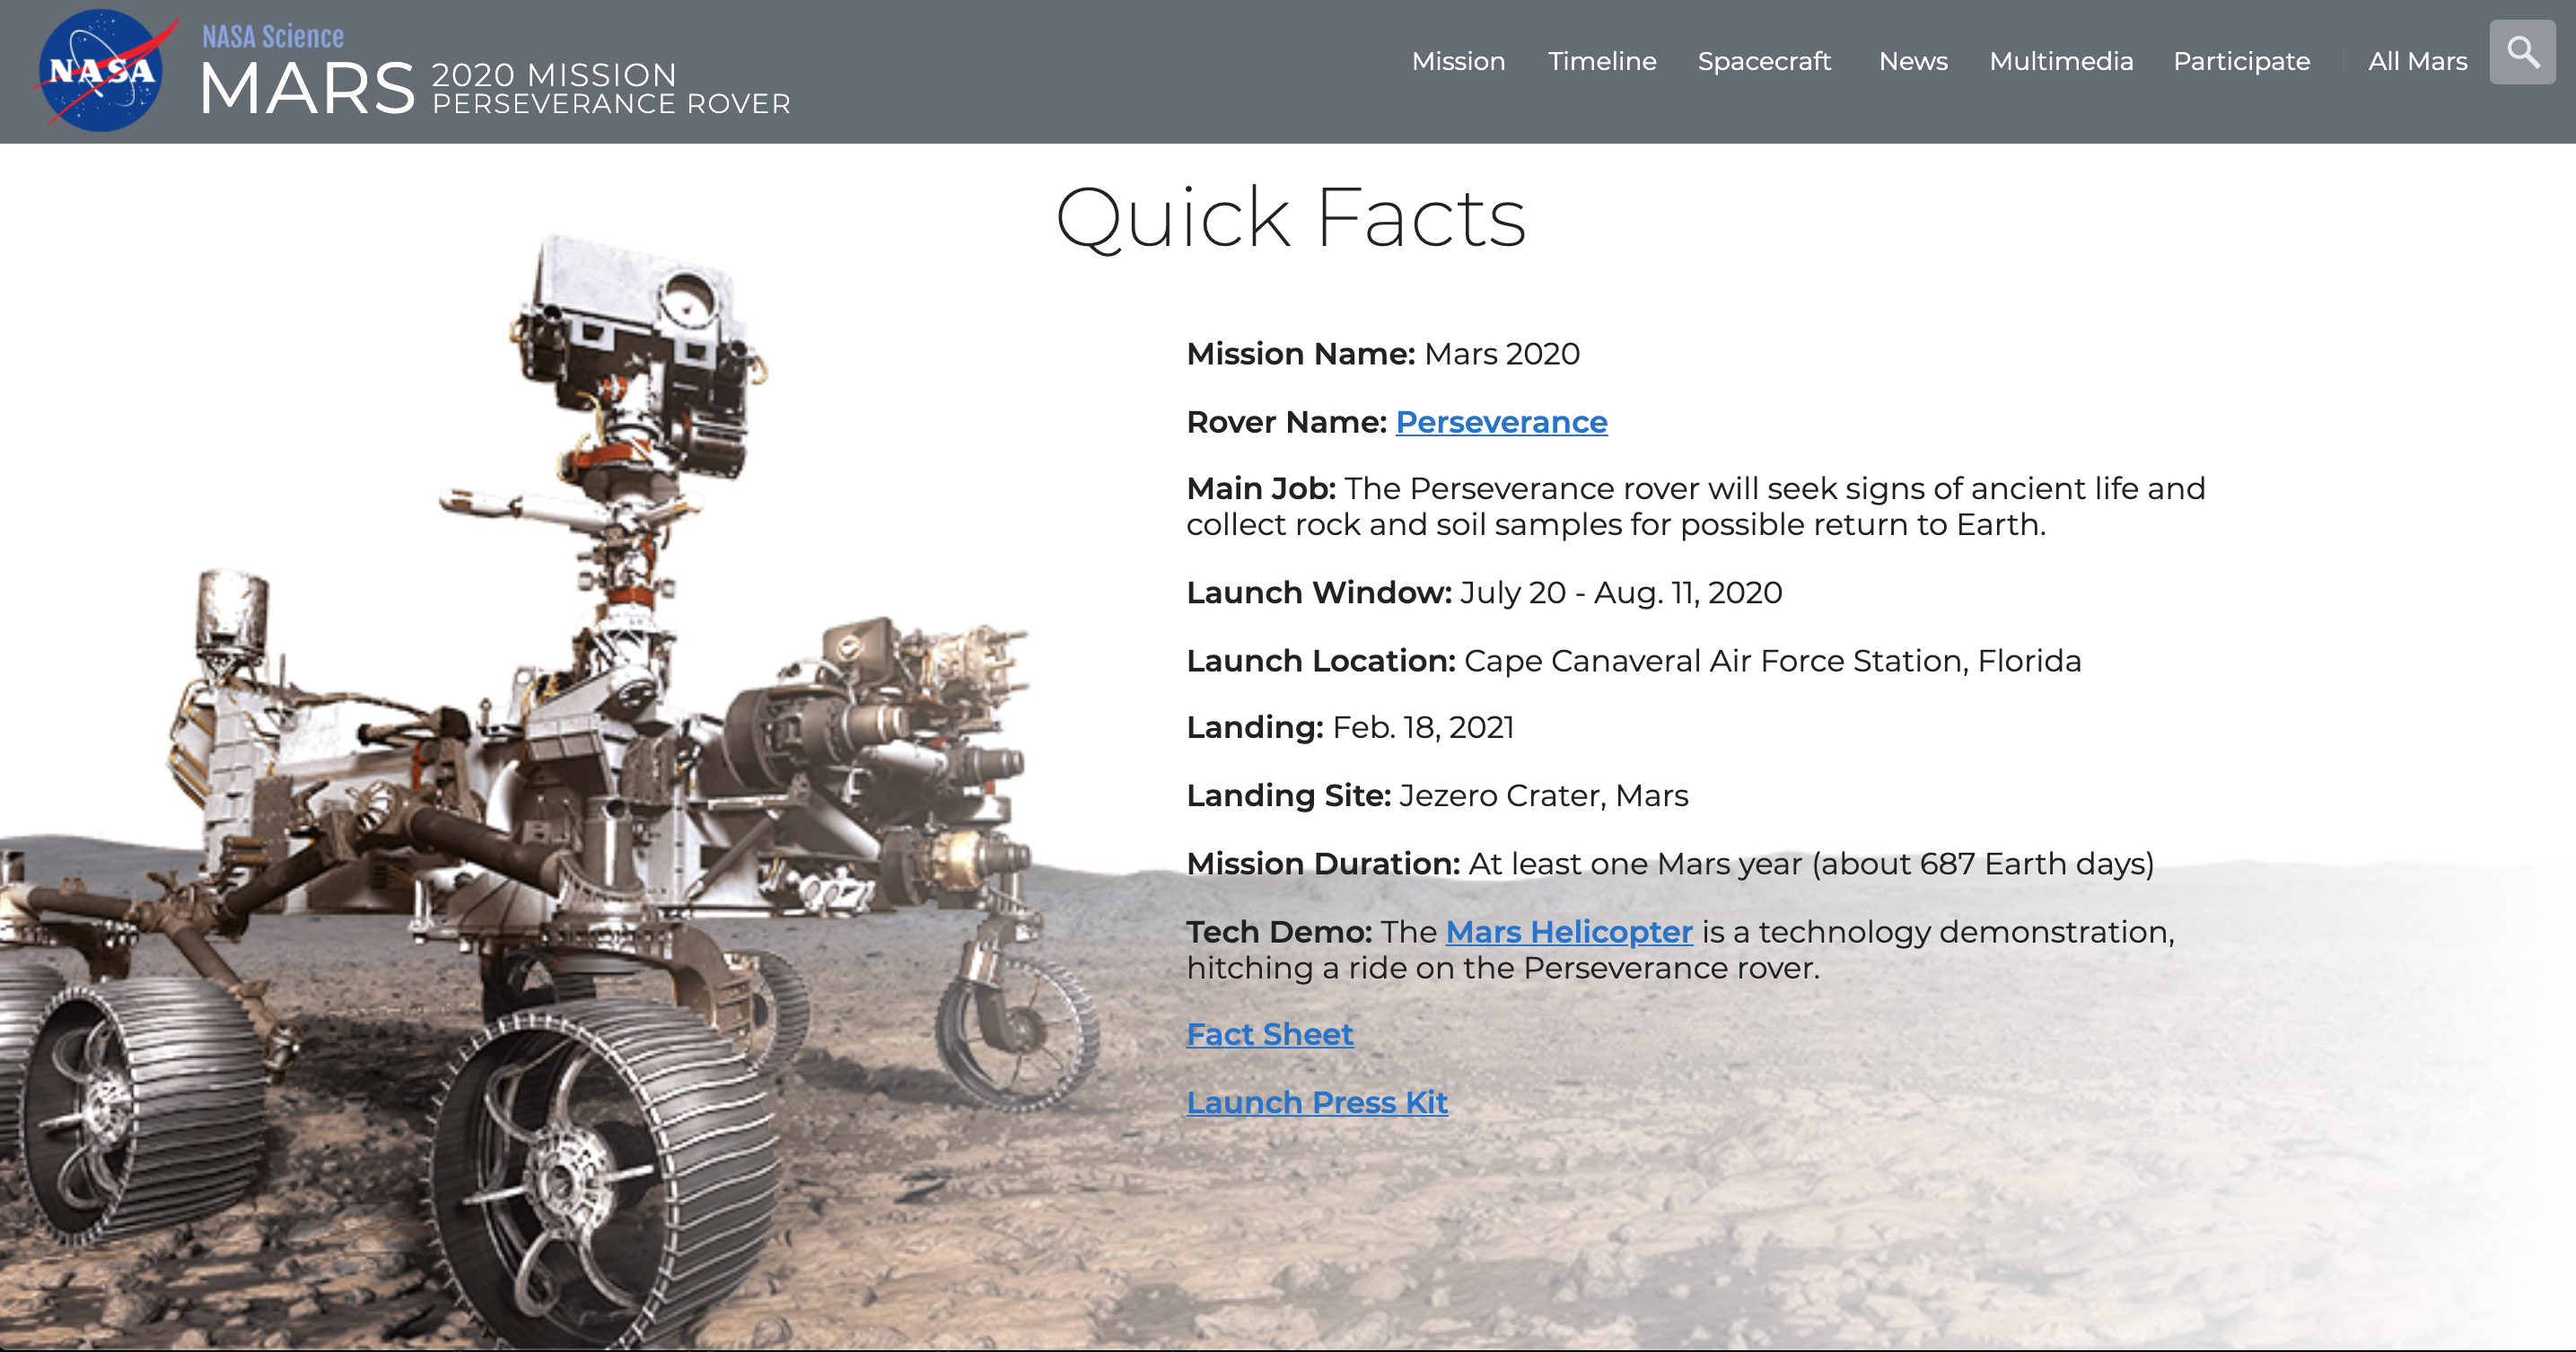Click the NASA meatball logo
The image size is (2576, 1352).
(100, 70)
